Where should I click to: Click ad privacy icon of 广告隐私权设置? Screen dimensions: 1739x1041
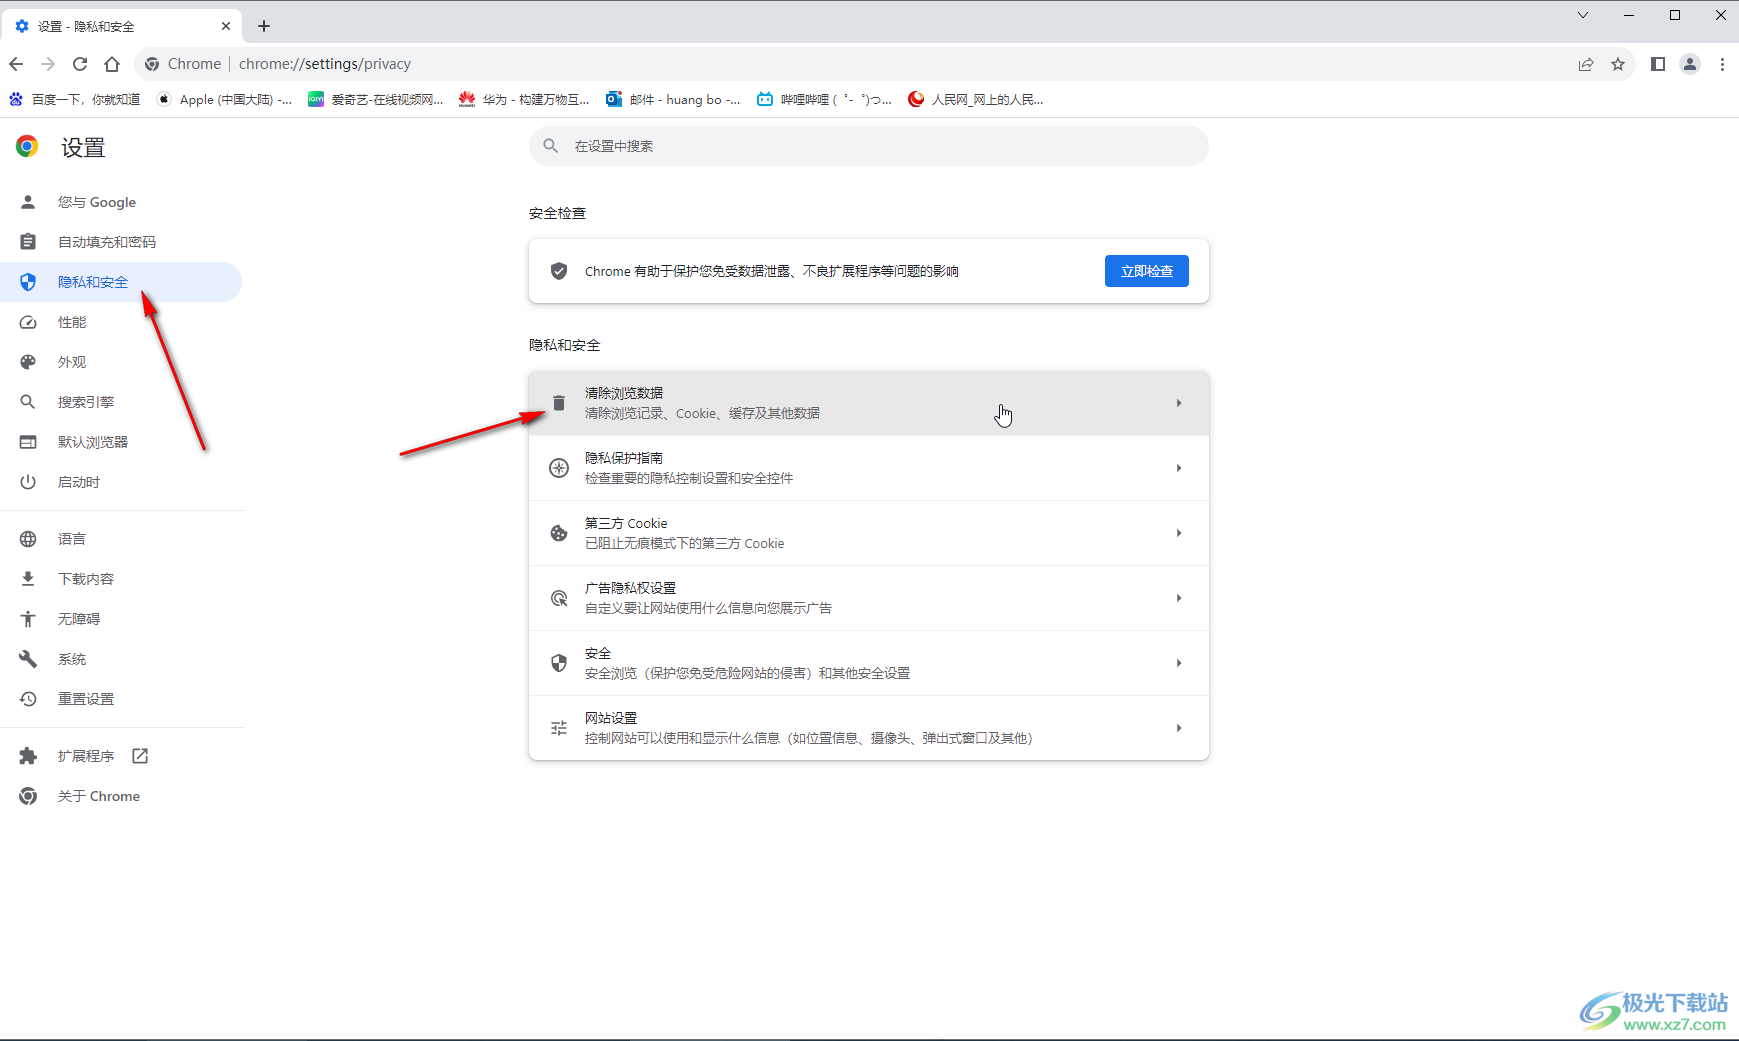tap(559, 598)
